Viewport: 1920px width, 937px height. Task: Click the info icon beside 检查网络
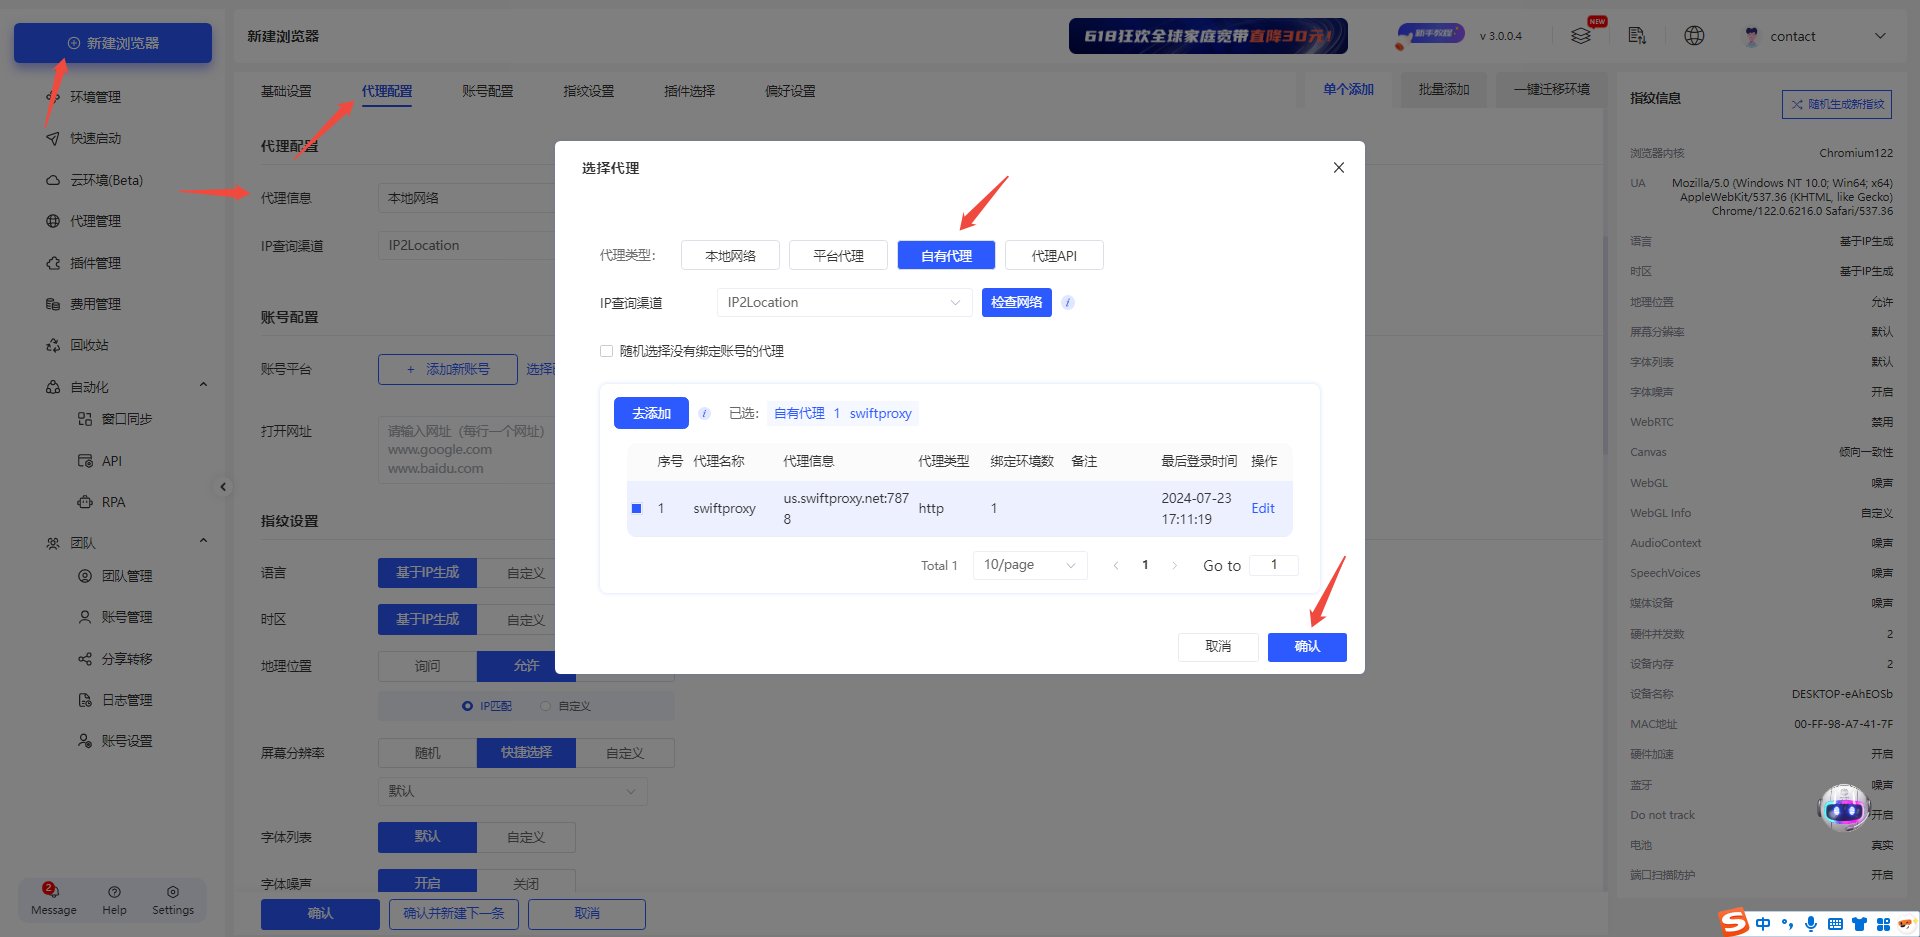1068,303
